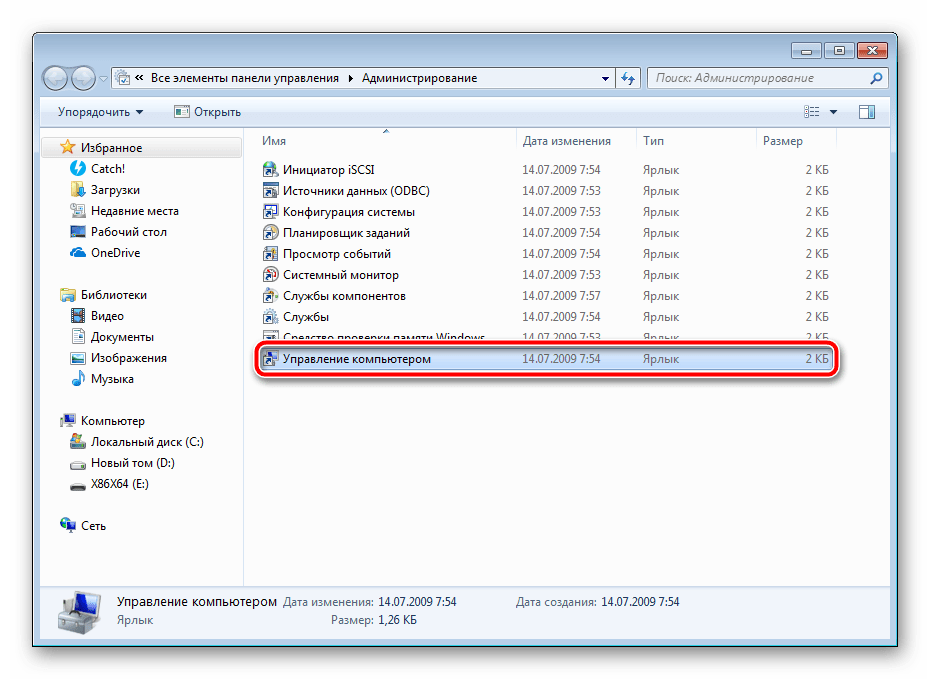Open the Упорядочить dropdown menu
Viewport: 930px width, 679px height.
tap(100, 111)
